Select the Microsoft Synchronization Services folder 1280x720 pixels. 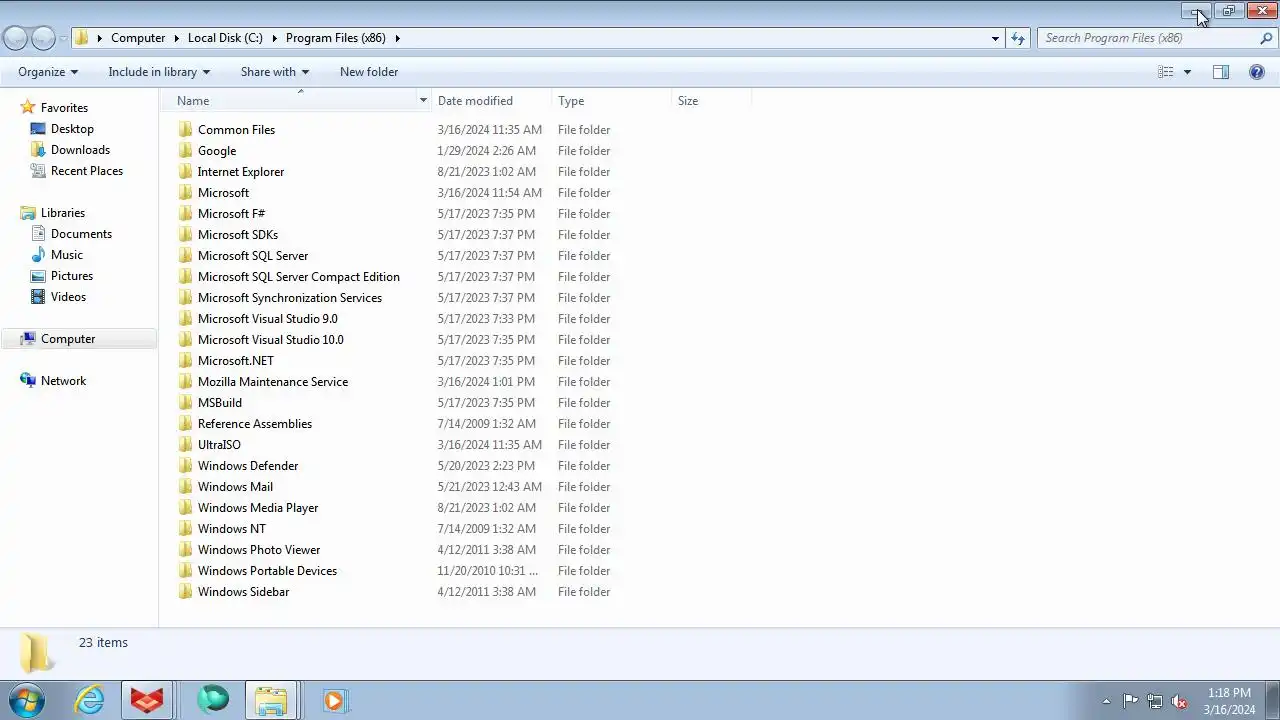click(x=290, y=298)
